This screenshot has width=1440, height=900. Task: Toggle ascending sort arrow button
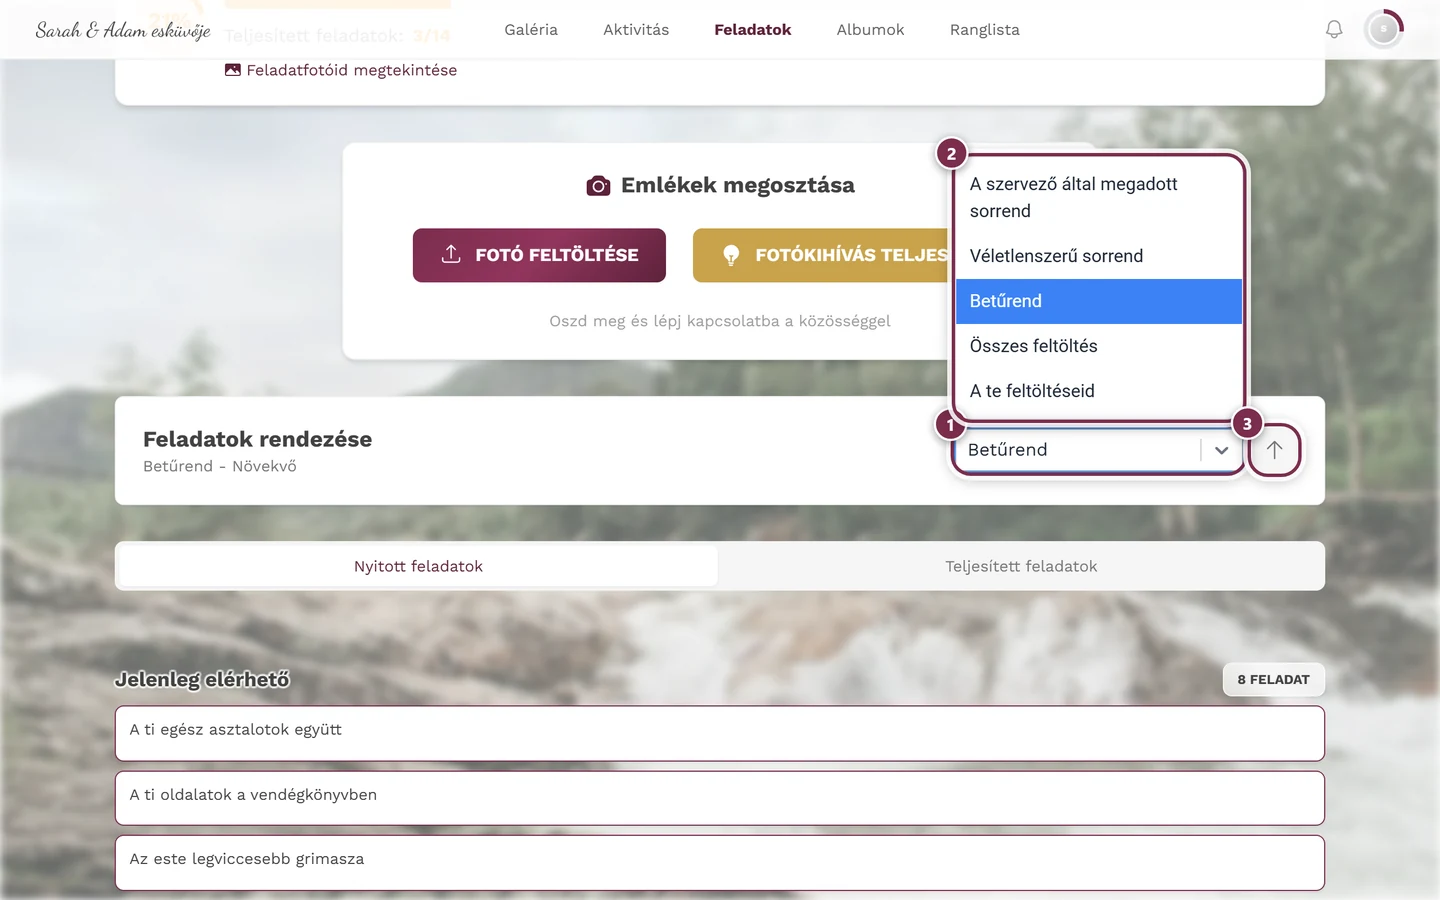[x=1274, y=450]
